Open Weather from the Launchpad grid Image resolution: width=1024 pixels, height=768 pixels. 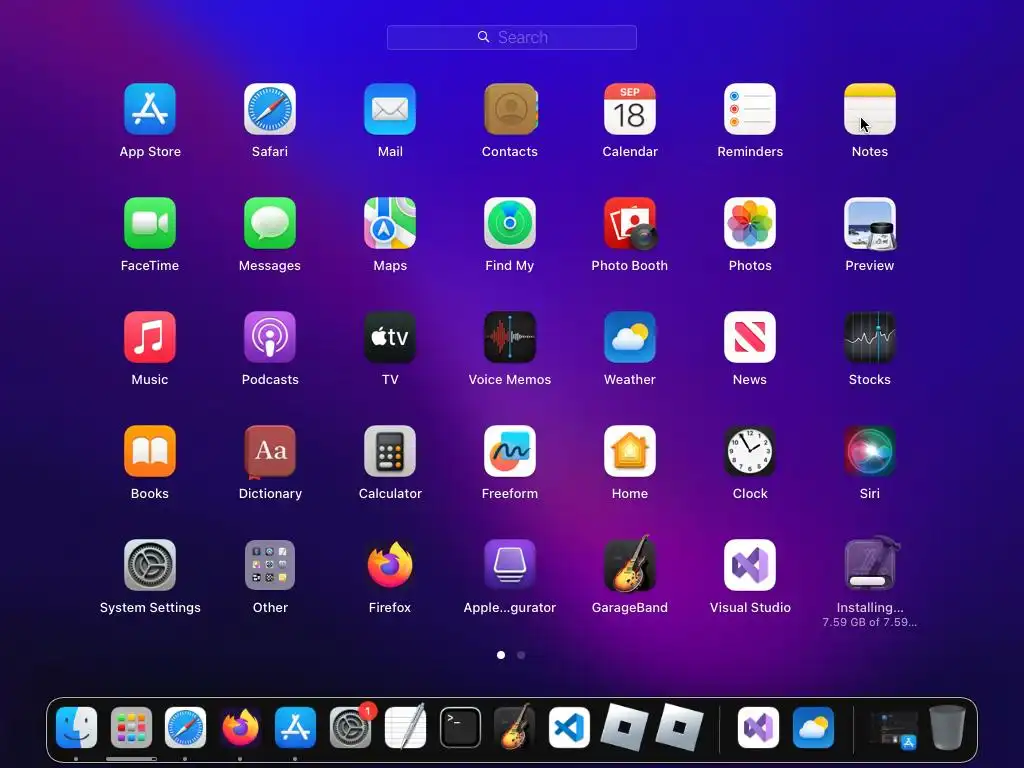tap(630, 337)
